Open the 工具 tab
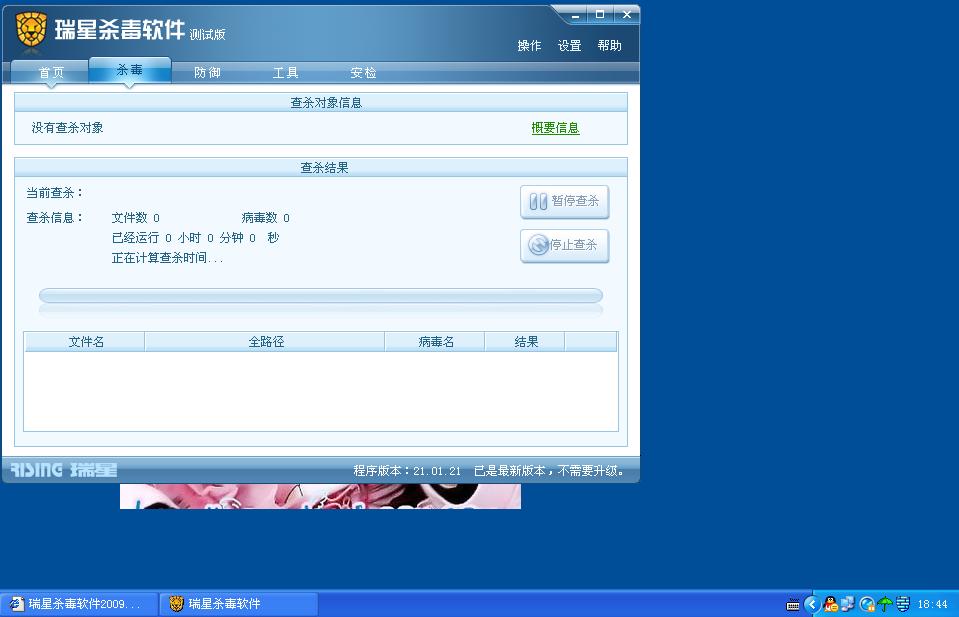 click(x=285, y=73)
